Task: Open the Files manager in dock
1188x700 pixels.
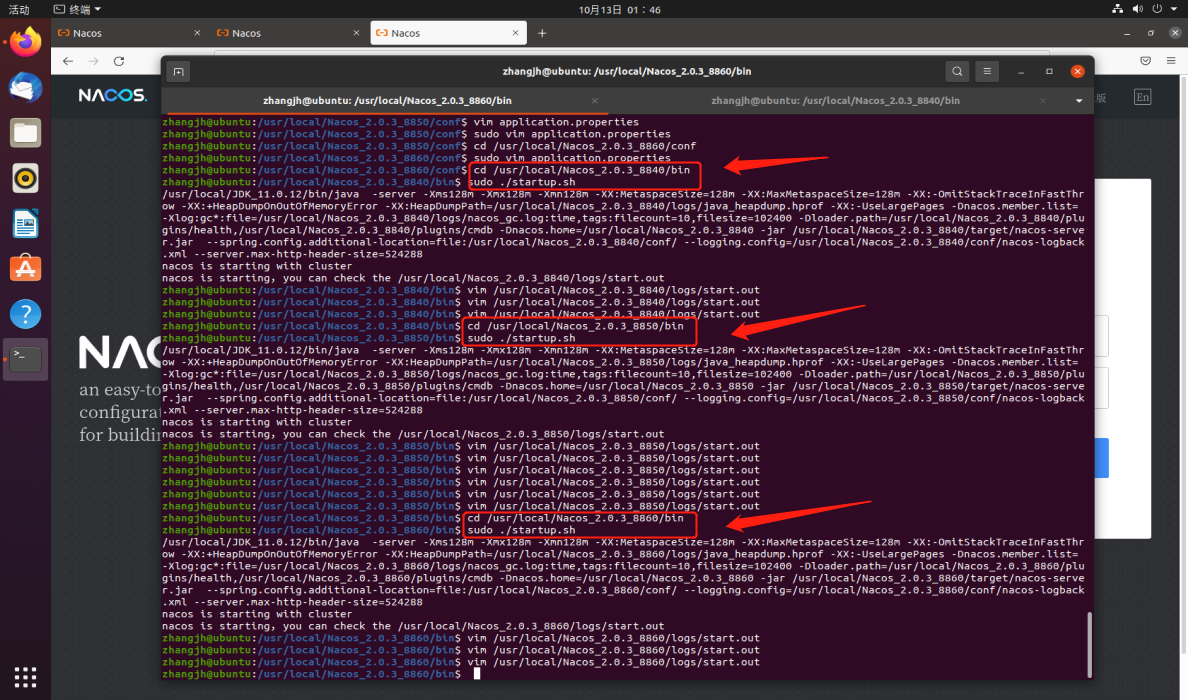Action: coord(25,133)
